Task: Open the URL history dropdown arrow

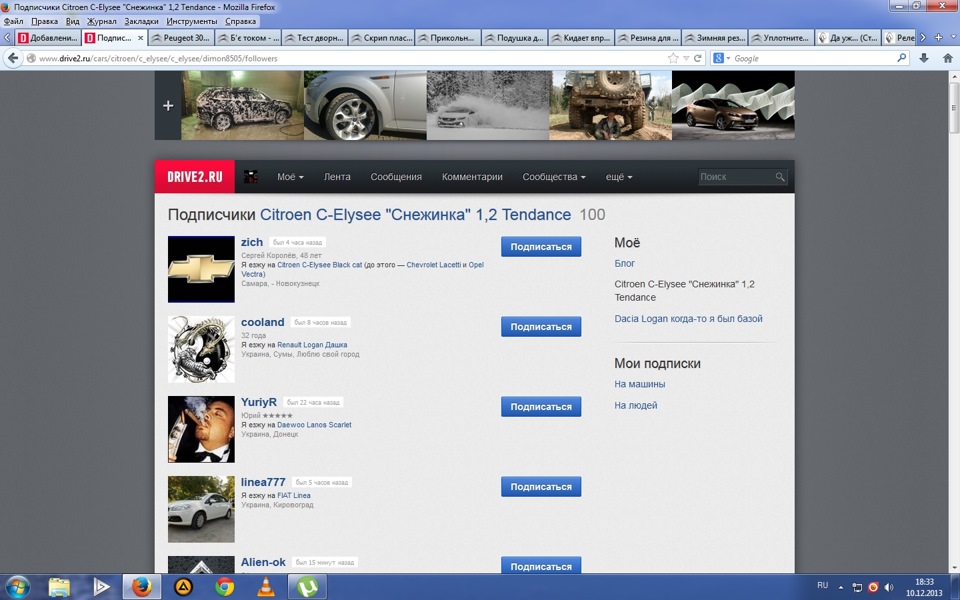Action: pos(686,58)
